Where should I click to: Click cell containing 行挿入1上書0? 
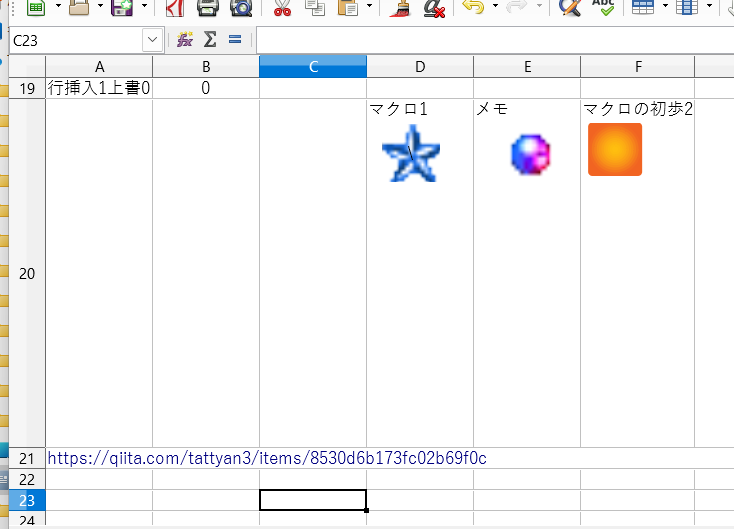pos(99,88)
